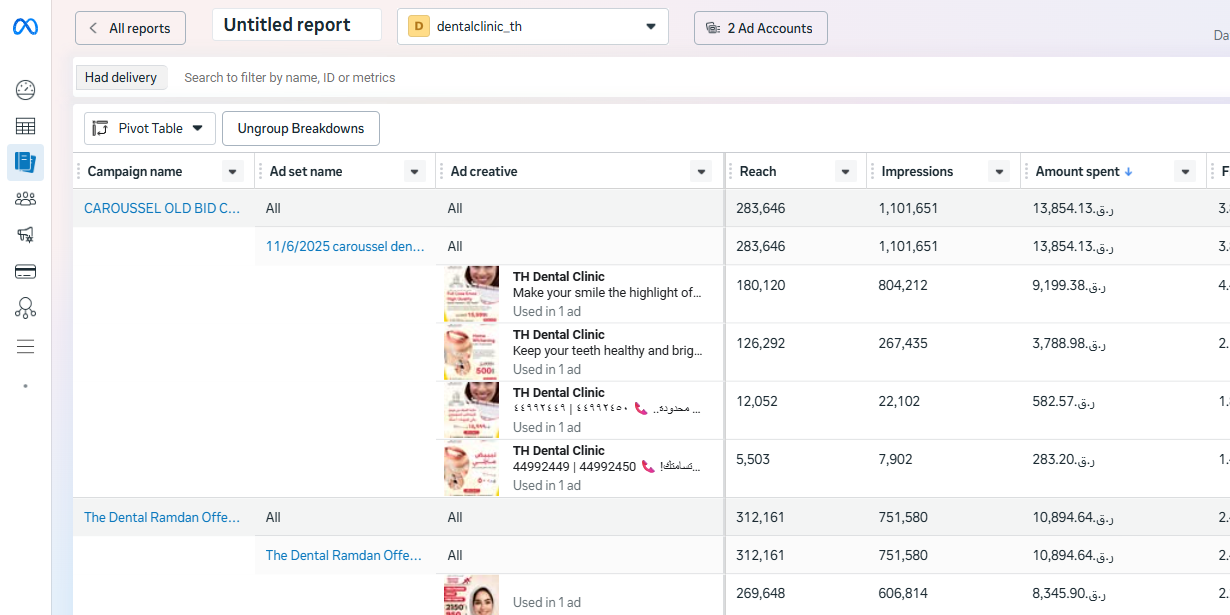Open Campaigns table grid icon in sidebar
Screen dimensions: 1230x615
(x=26, y=126)
